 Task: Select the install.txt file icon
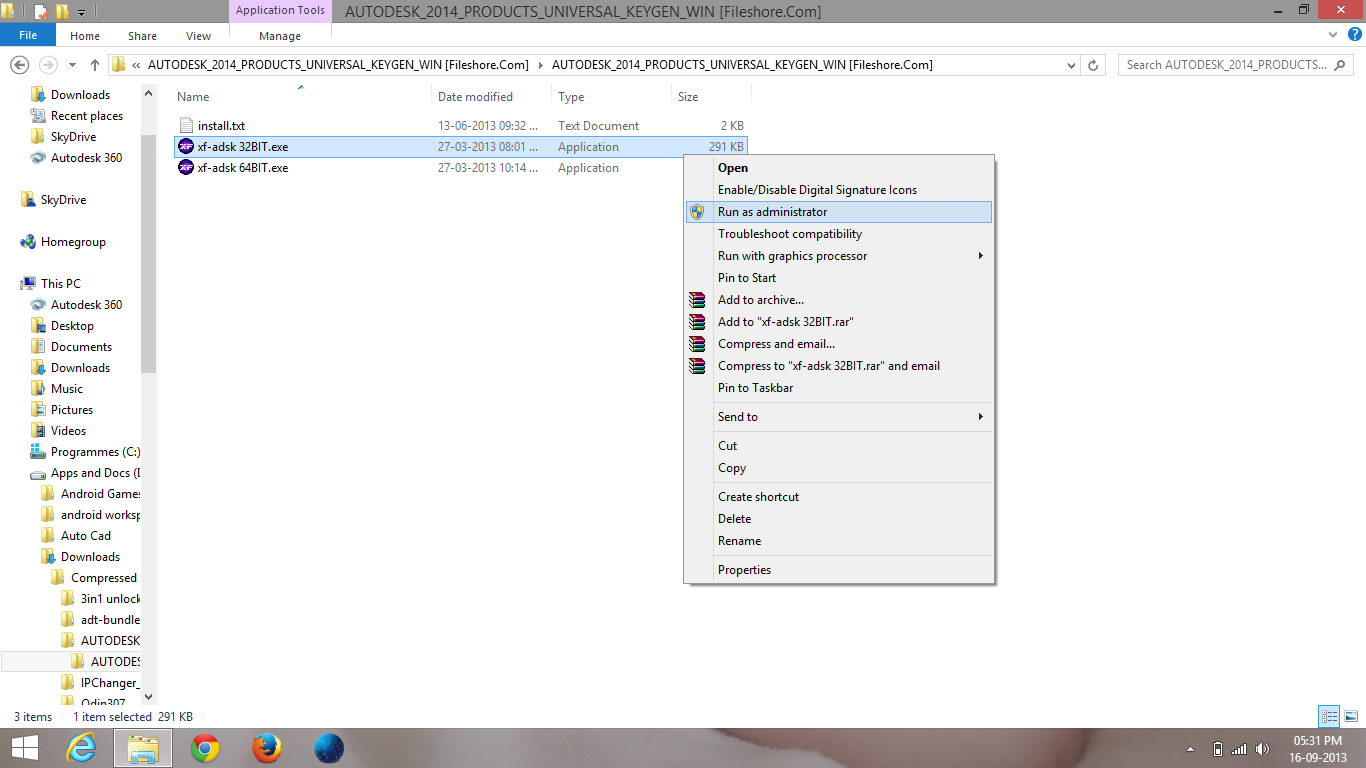point(185,126)
